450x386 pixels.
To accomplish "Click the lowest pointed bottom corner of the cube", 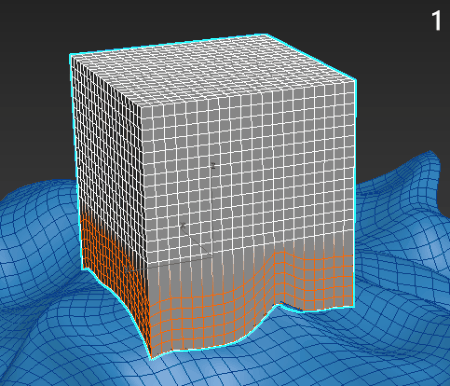I will (151, 358).
